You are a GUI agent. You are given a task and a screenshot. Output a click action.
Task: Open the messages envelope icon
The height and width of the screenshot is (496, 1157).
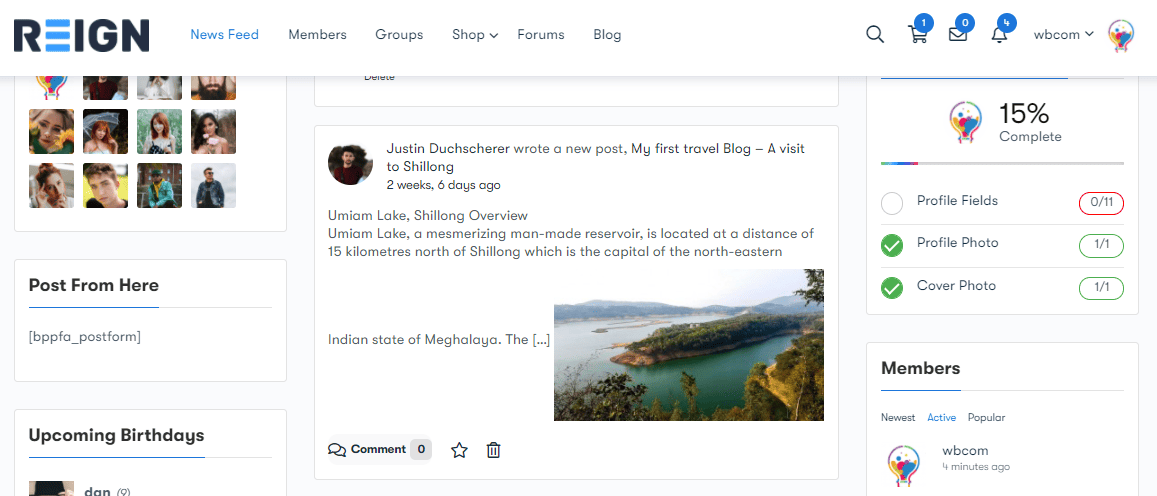958,35
